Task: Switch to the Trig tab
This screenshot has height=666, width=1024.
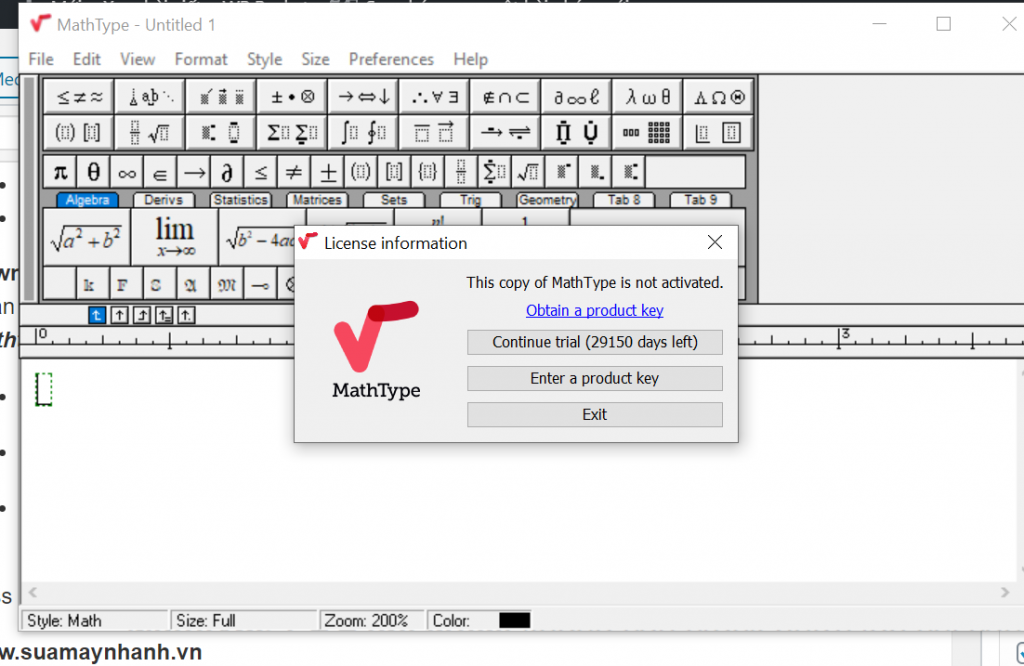Action: point(470,200)
